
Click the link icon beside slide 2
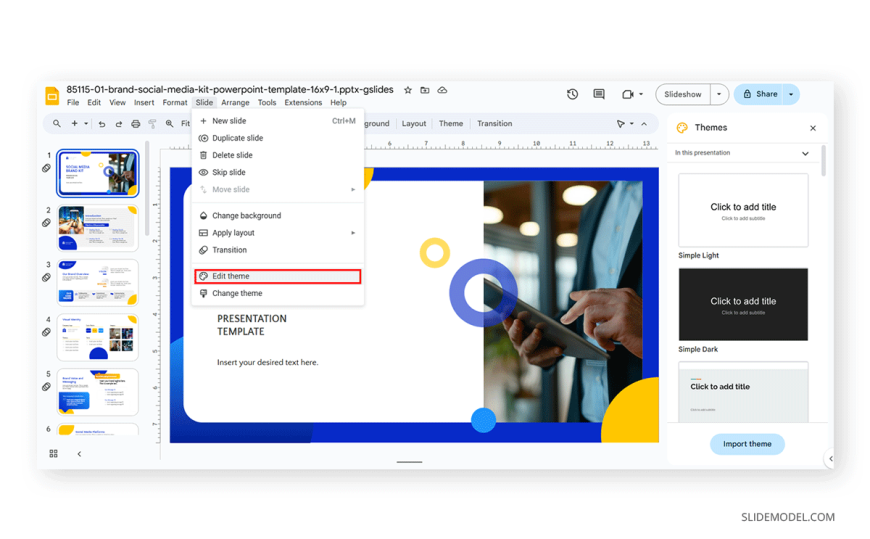47,223
